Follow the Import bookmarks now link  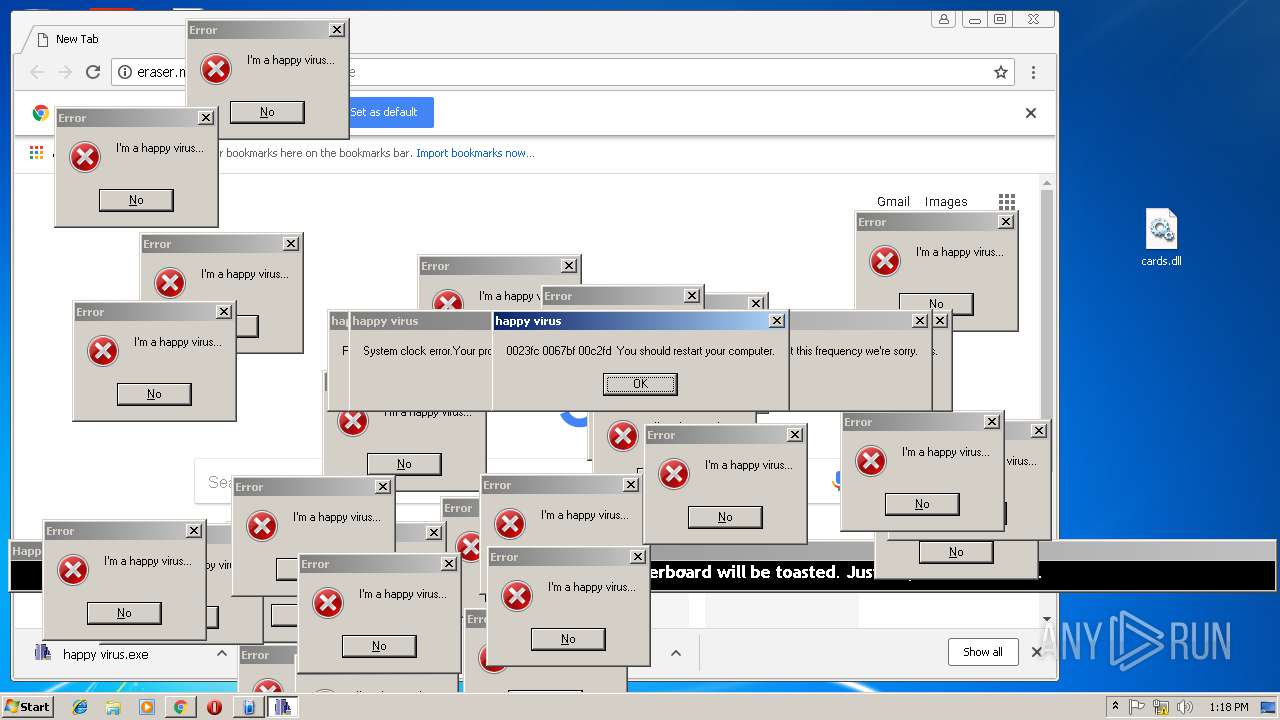475,153
